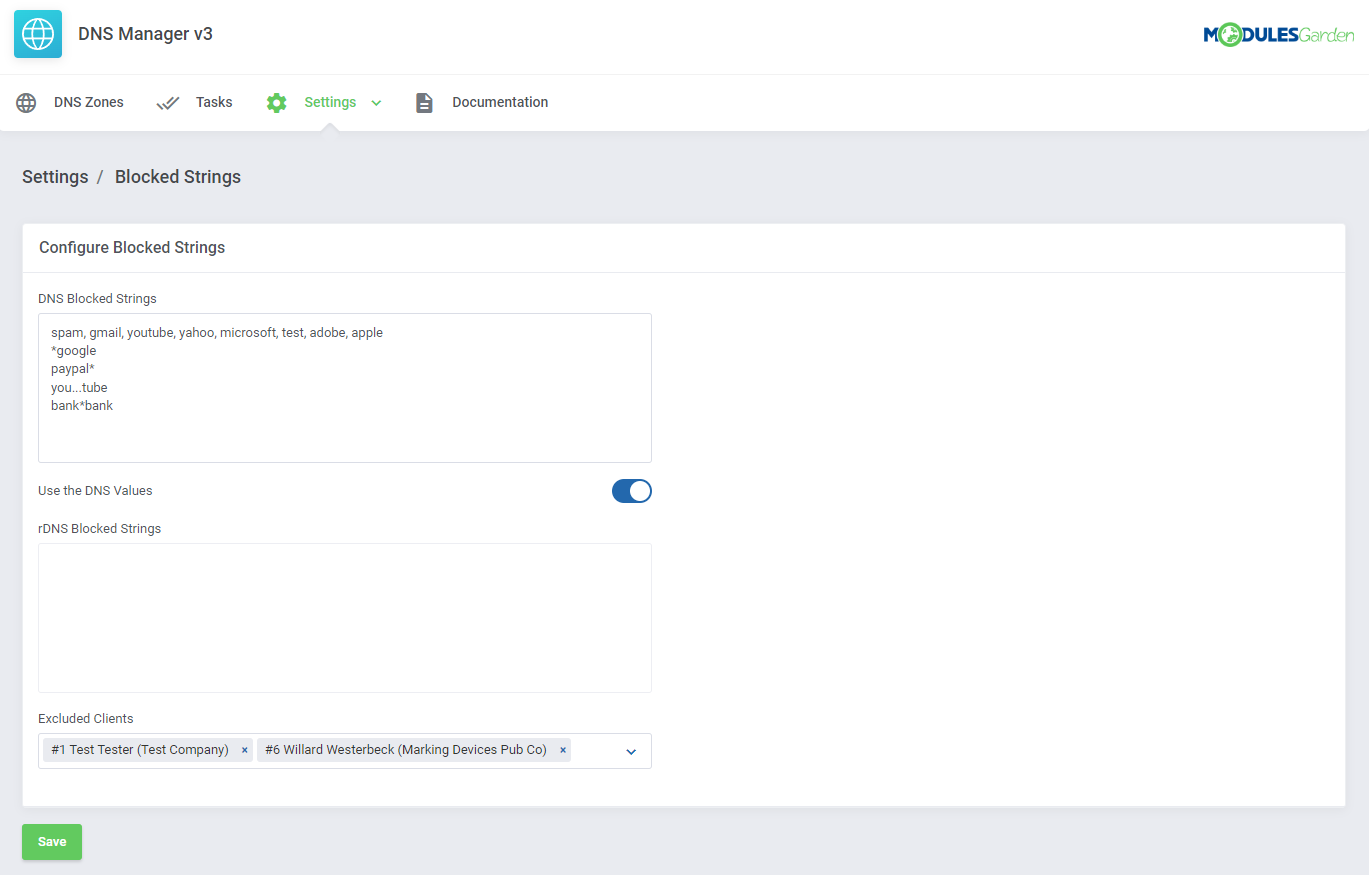This screenshot has width=1369, height=875.
Task: Remove Willard Westerbeck using the x icon
Action: [562, 749]
